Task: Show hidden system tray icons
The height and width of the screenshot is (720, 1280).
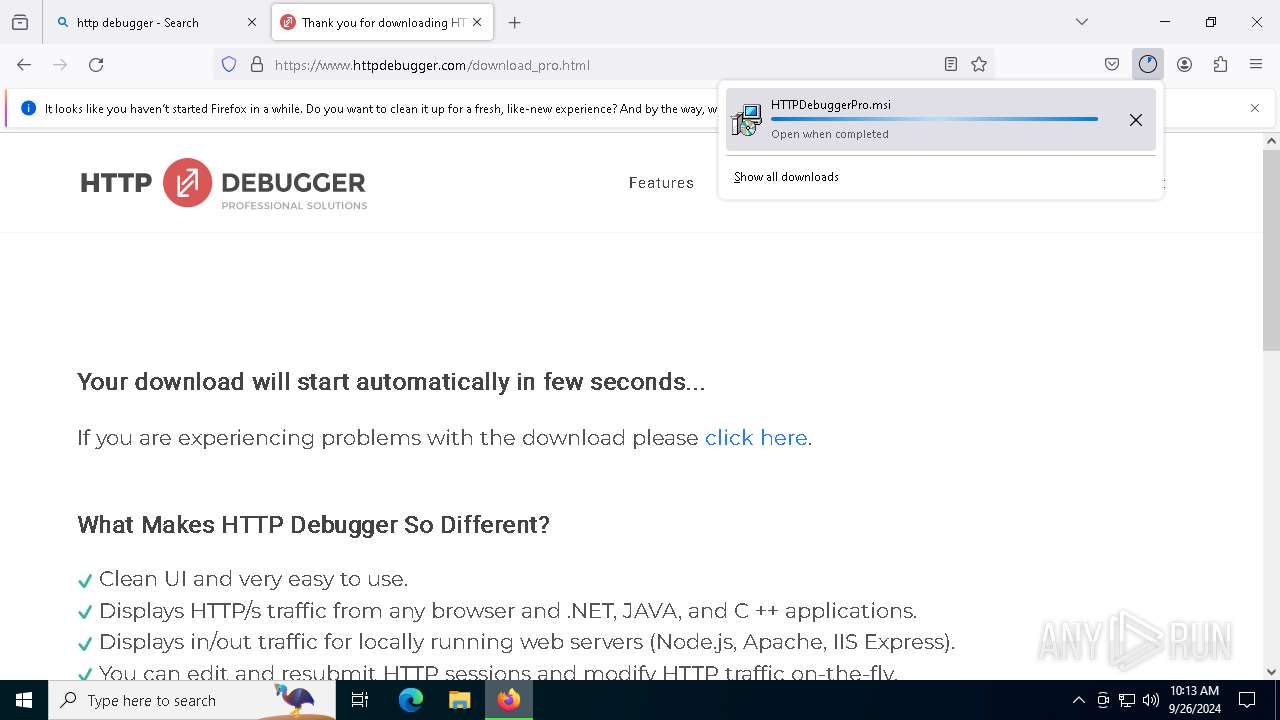Action: (x=1078, y=700)
